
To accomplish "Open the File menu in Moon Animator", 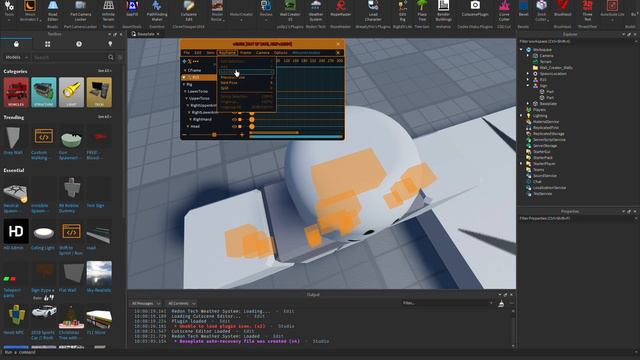I will [x=187, y=53].
